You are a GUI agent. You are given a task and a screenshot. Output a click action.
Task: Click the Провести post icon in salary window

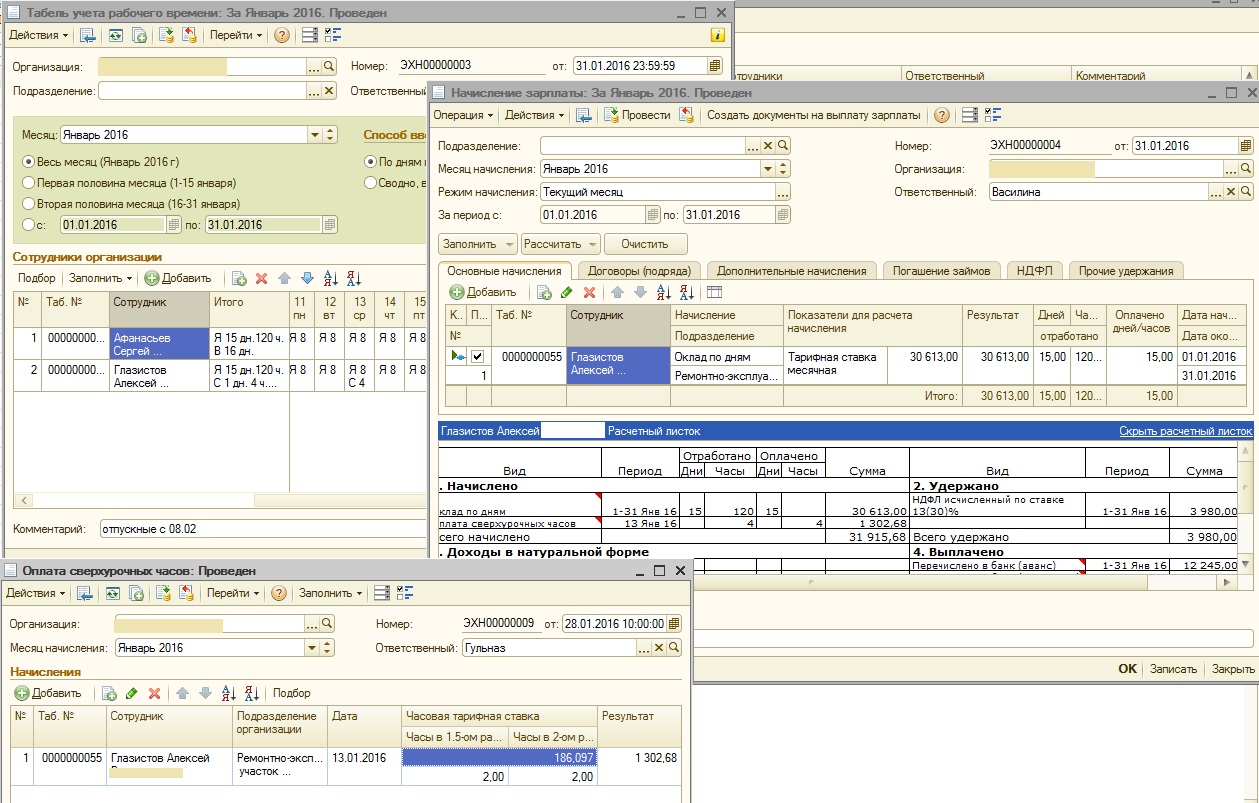(x=612, y=115)
